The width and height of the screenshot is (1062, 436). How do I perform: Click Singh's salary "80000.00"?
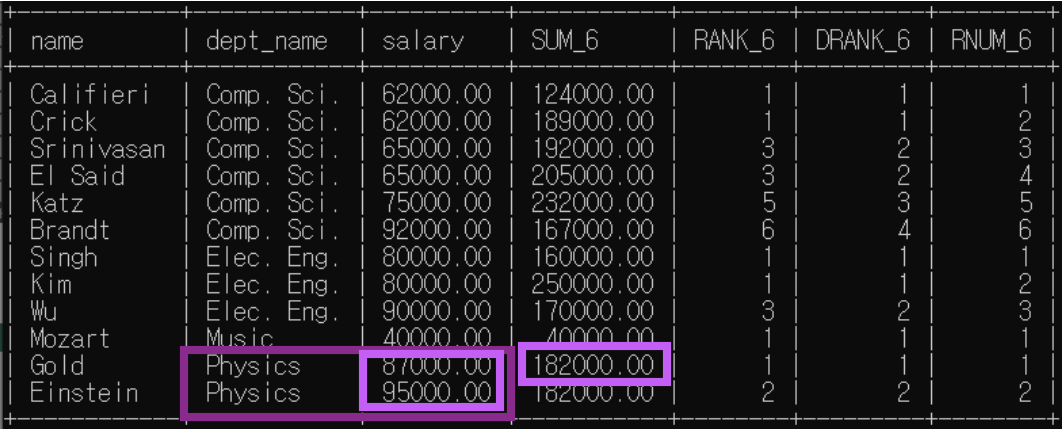[436, 257]
